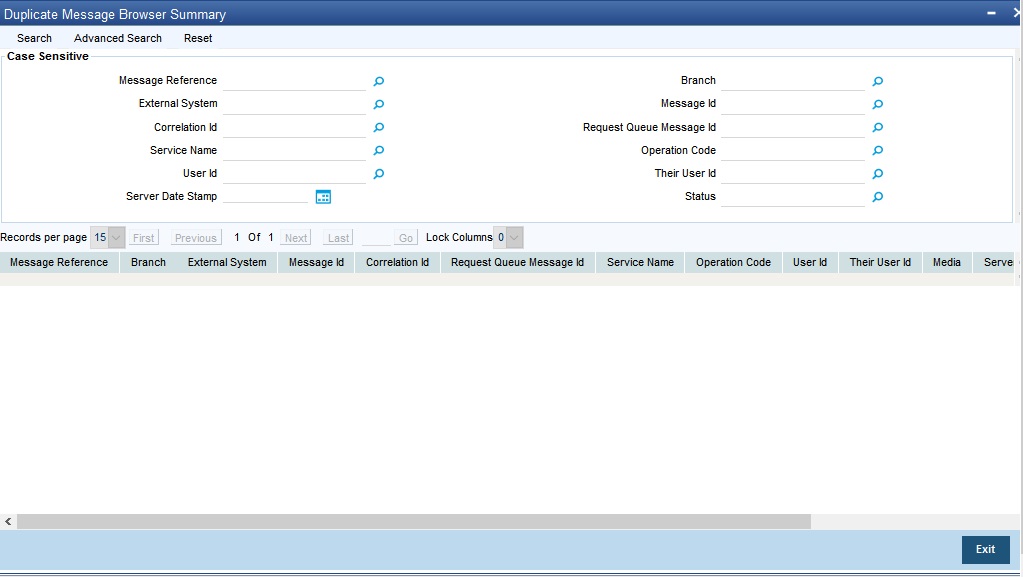The image size is (1023, 577).
Task: Click the Go button
Action: pos(406,238)
